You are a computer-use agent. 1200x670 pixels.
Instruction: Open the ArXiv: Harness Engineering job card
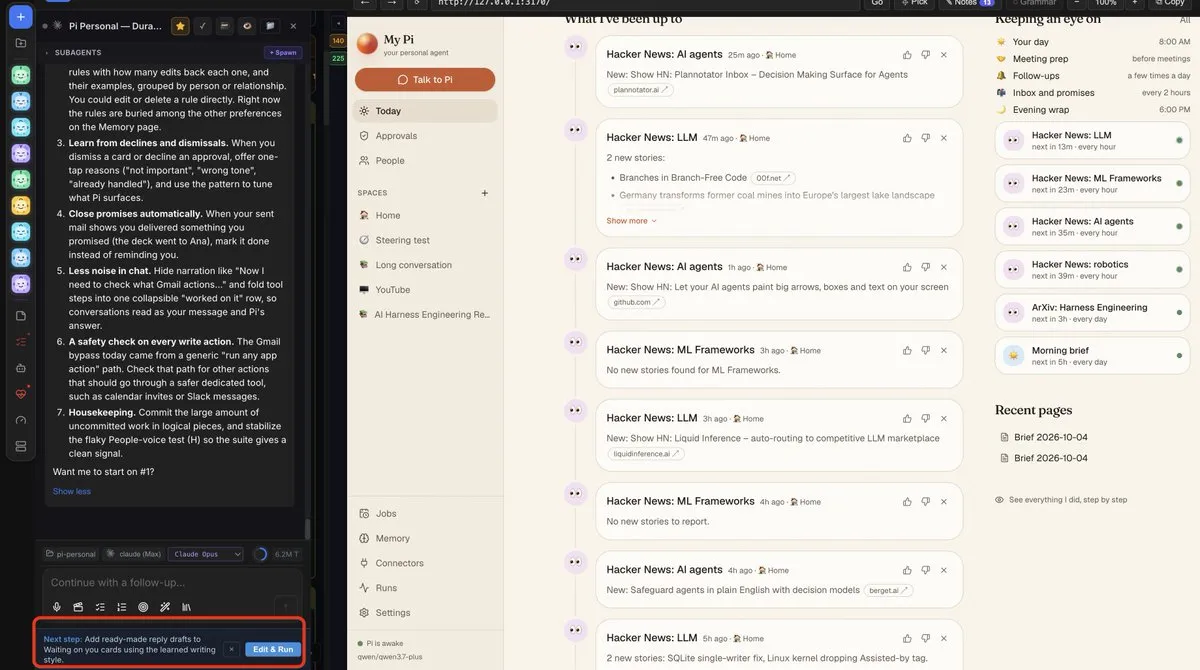pyautogui.click(x=1093, y=312)
